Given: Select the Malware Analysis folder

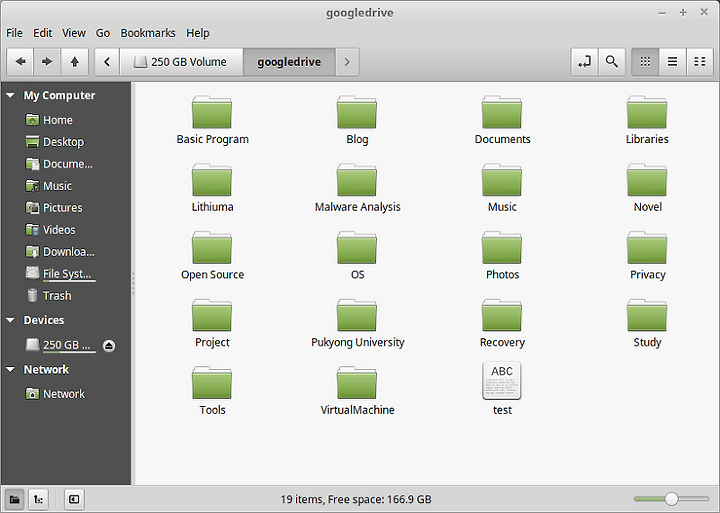Looking at the screenshot, I should coord(357,188).
